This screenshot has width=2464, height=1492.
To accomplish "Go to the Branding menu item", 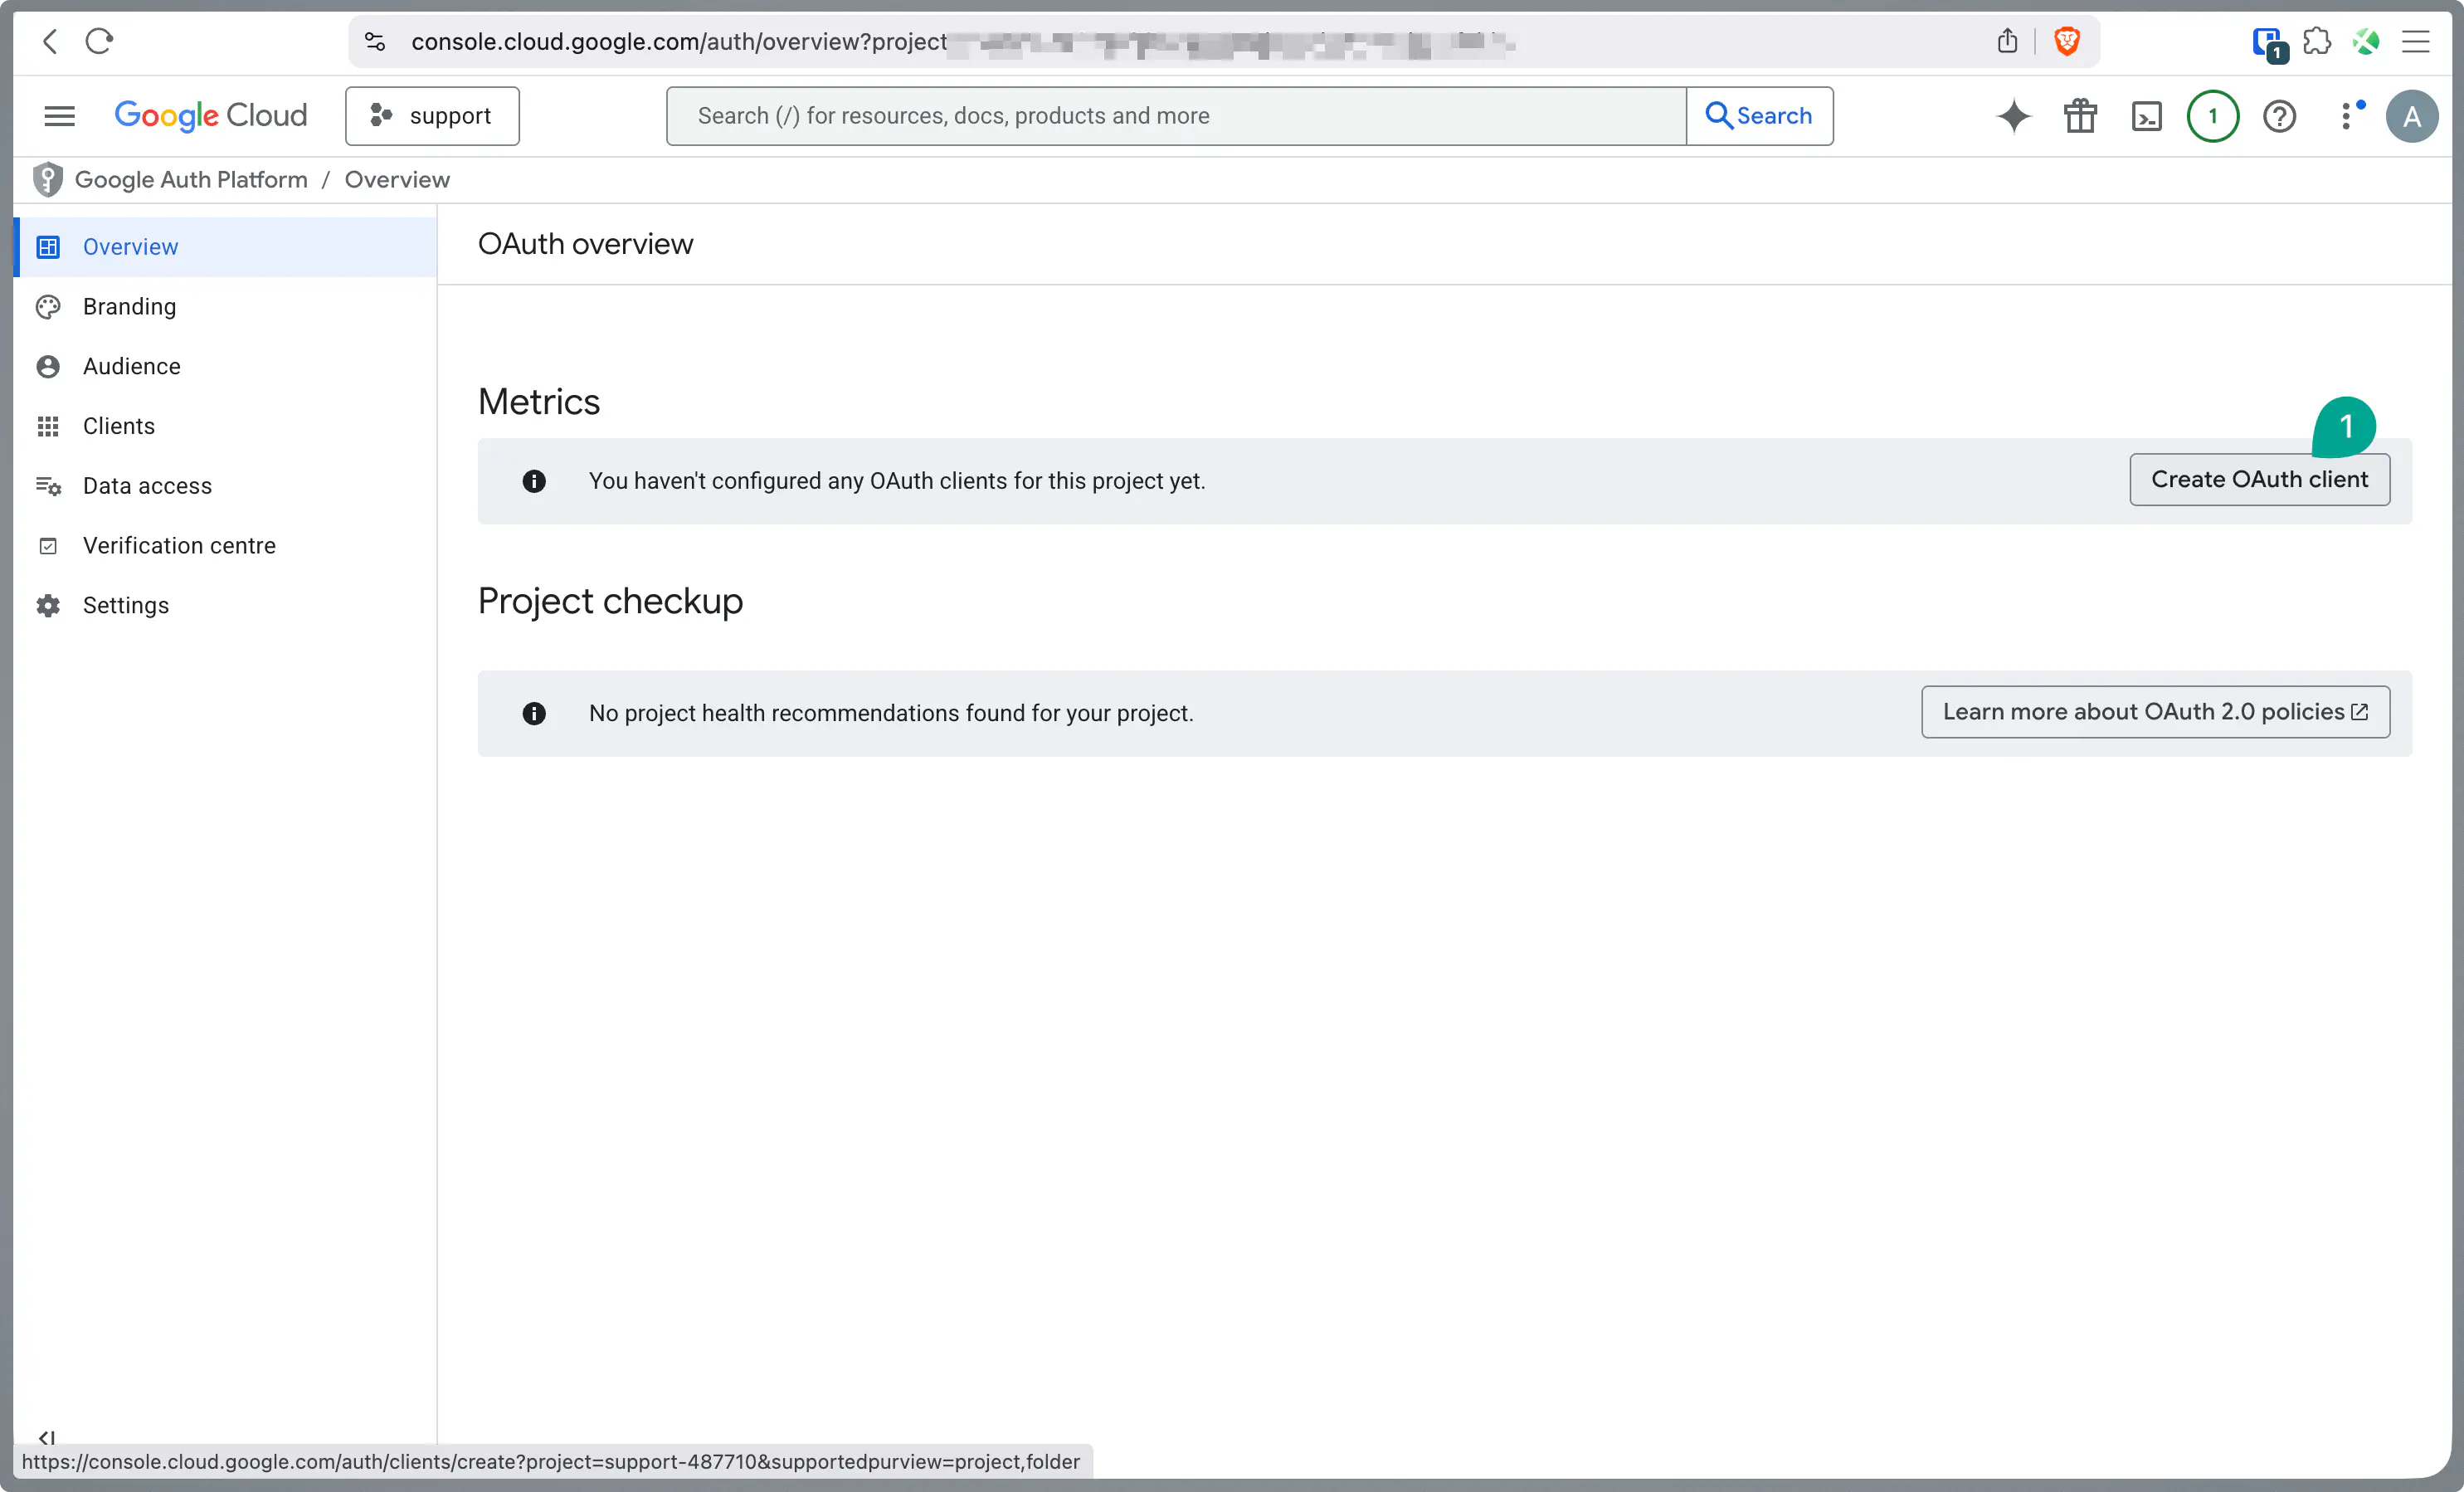I will [x=129, y=306].
